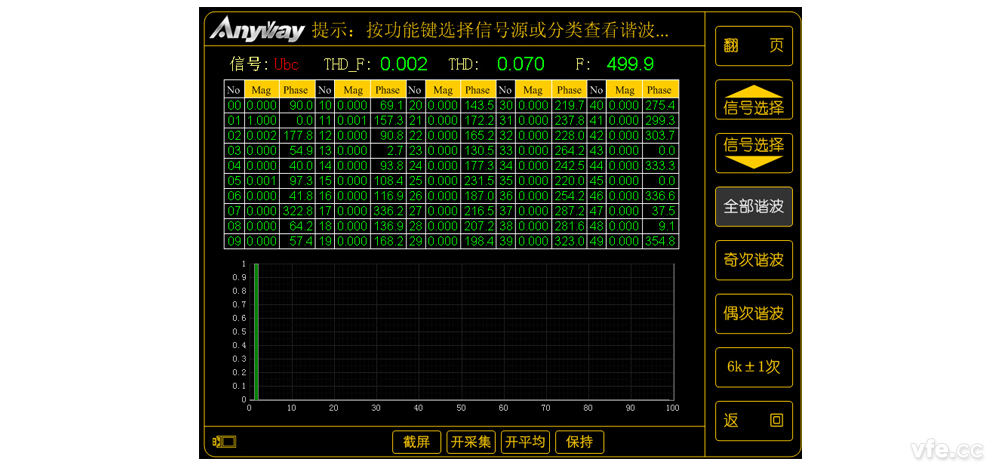The width and height of the screenshot is (1000, 470).
Task: Switch to 偶次谐波 even harmonics
Action: click(x=753, y=314)
